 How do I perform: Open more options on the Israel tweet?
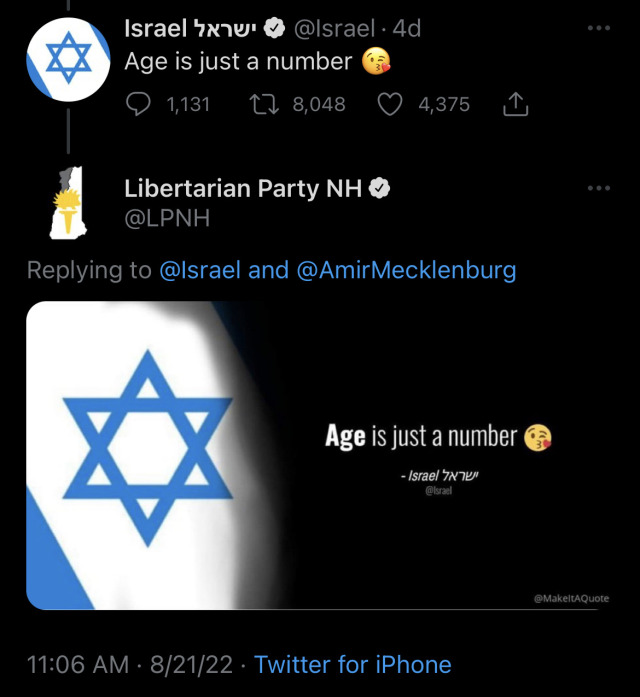(x=599, y=28)
